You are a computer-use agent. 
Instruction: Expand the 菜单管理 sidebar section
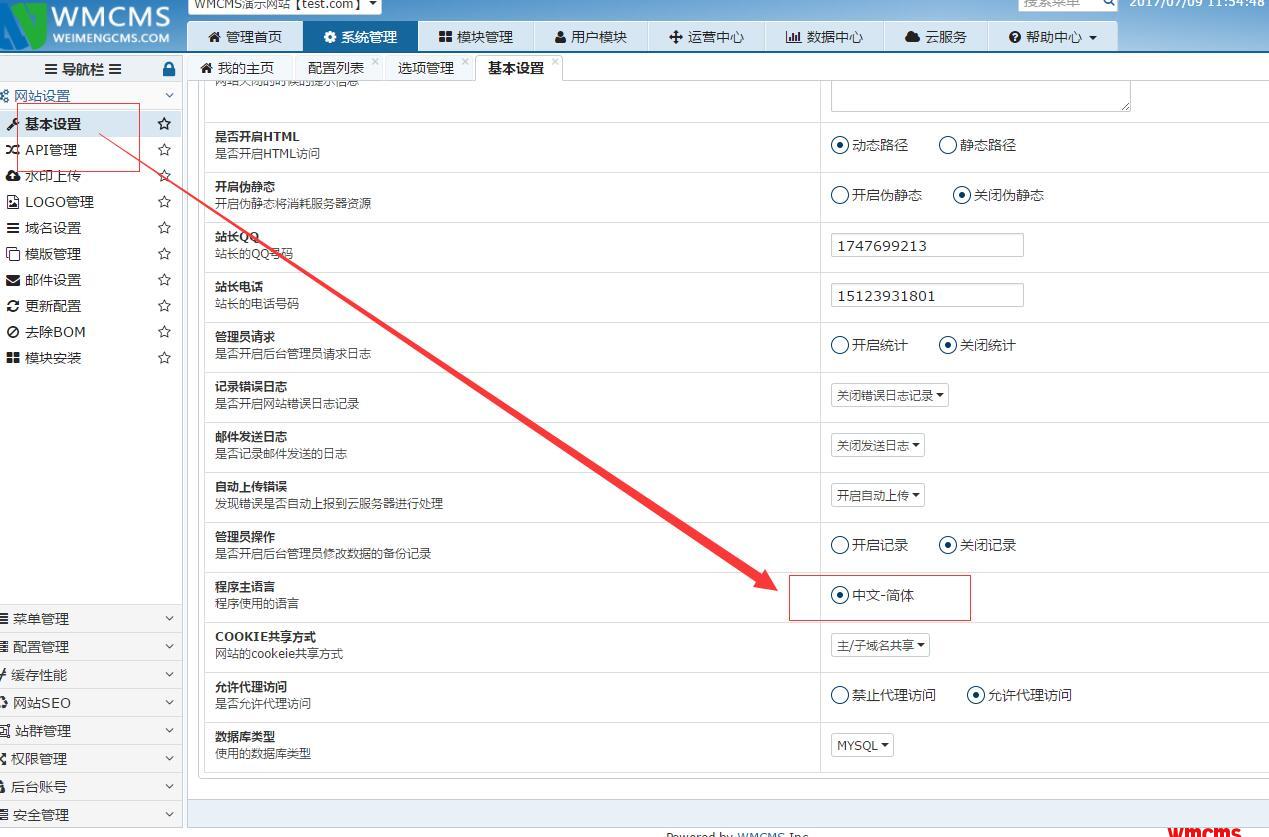[x=88, y=619]
